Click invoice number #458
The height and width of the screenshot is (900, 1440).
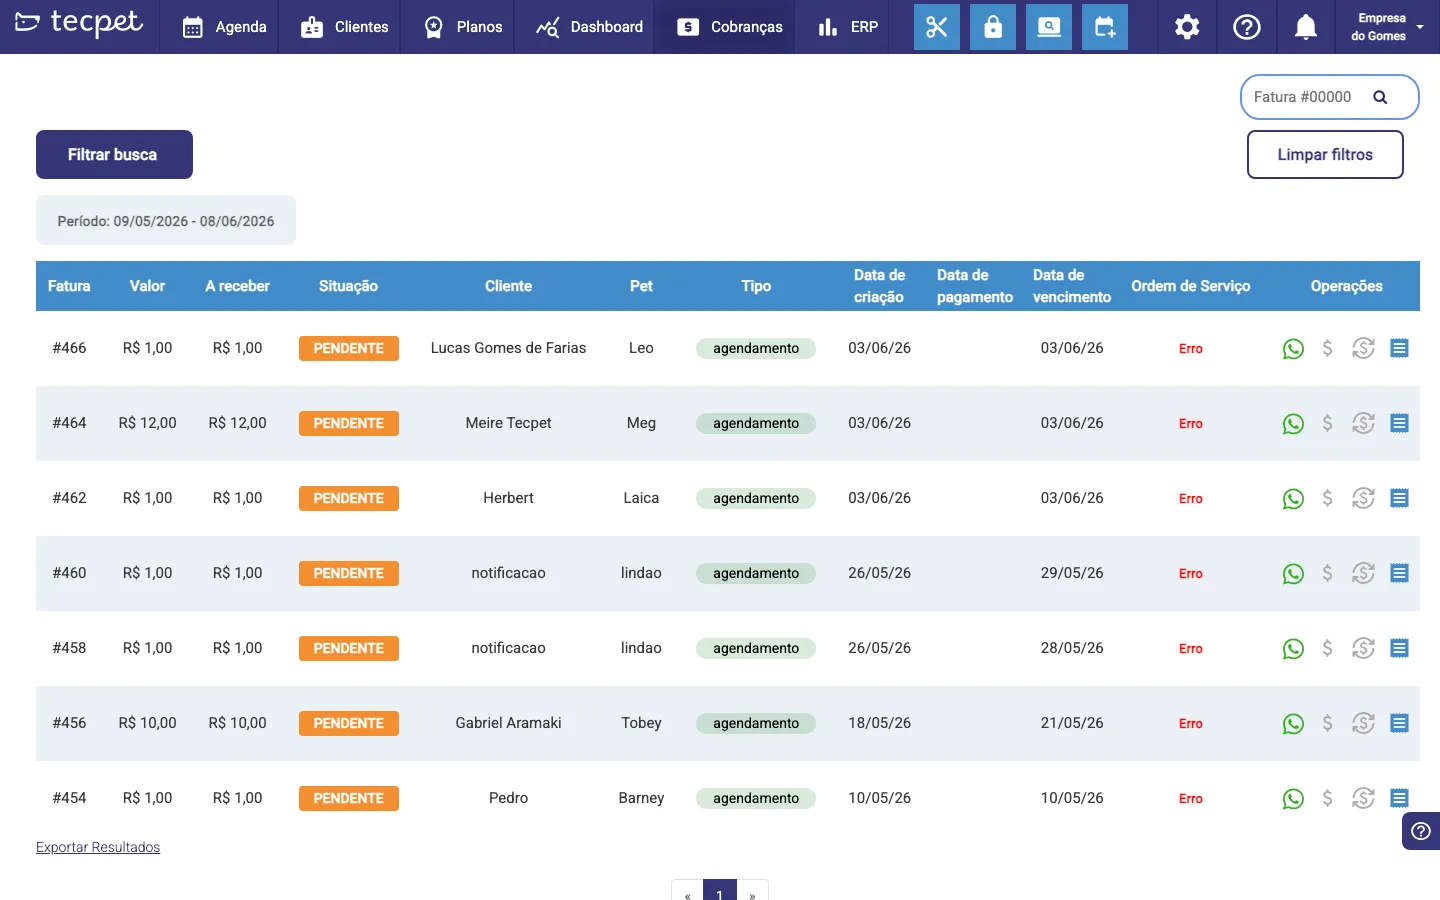point(69,648)
